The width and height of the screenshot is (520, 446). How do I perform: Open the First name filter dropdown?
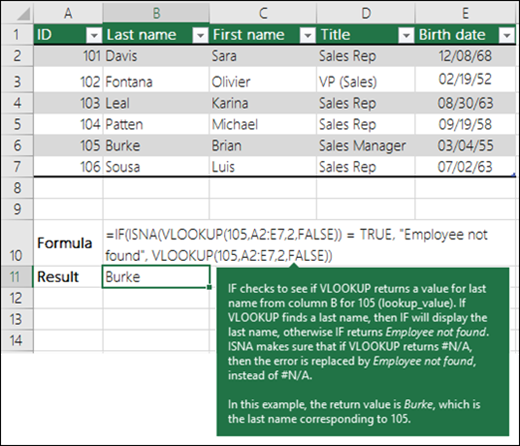coord(308,35)
